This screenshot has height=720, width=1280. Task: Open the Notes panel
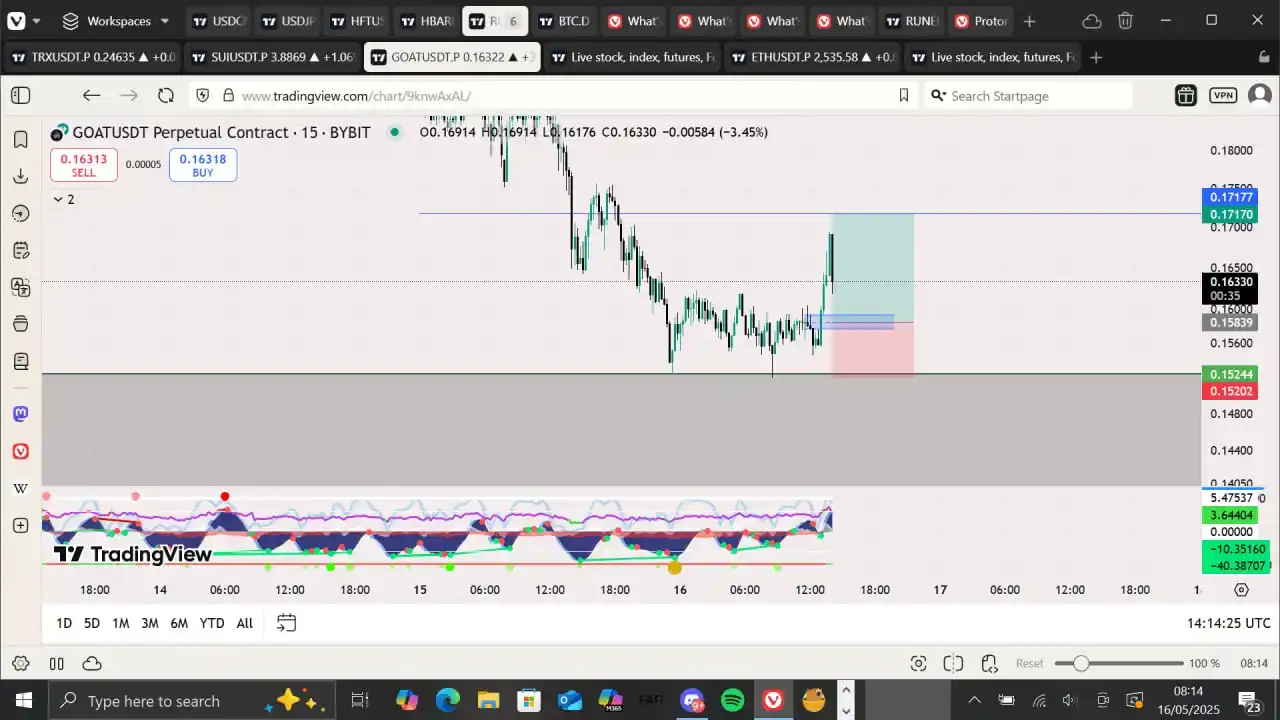pos(20,250)
